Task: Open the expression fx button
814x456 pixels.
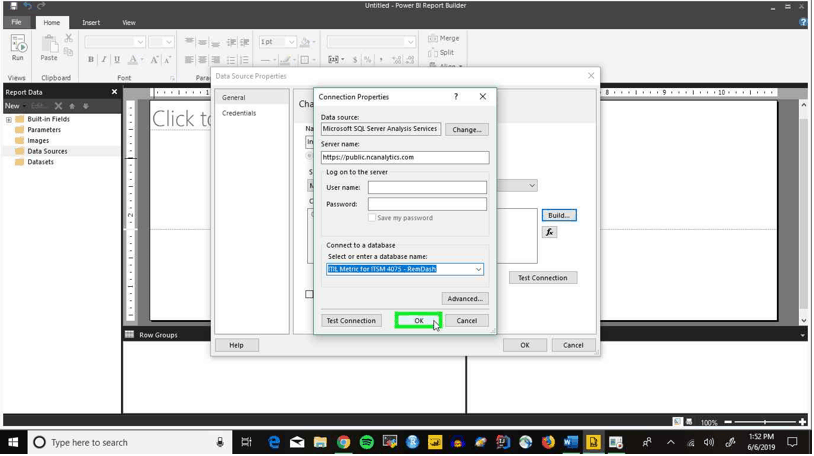Action: pos(549,232)
